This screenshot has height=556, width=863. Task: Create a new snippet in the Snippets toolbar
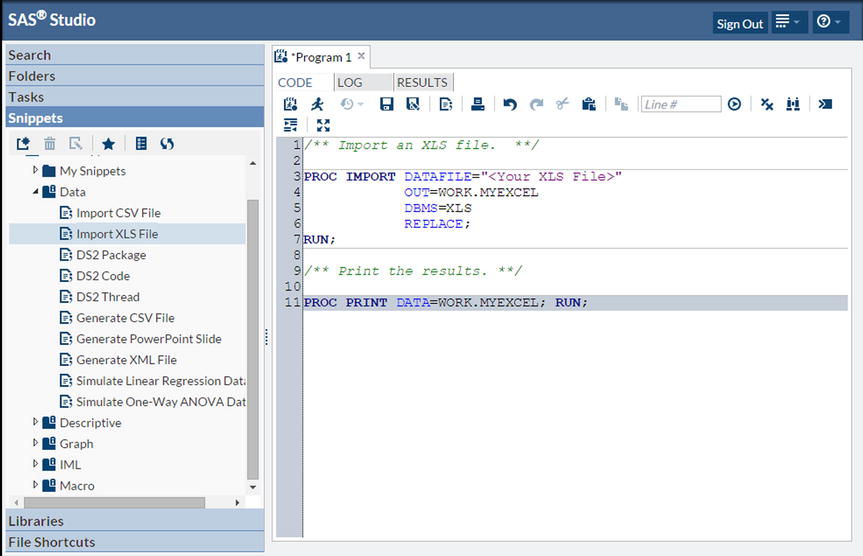pyautogui.click(x=23, y=144)
